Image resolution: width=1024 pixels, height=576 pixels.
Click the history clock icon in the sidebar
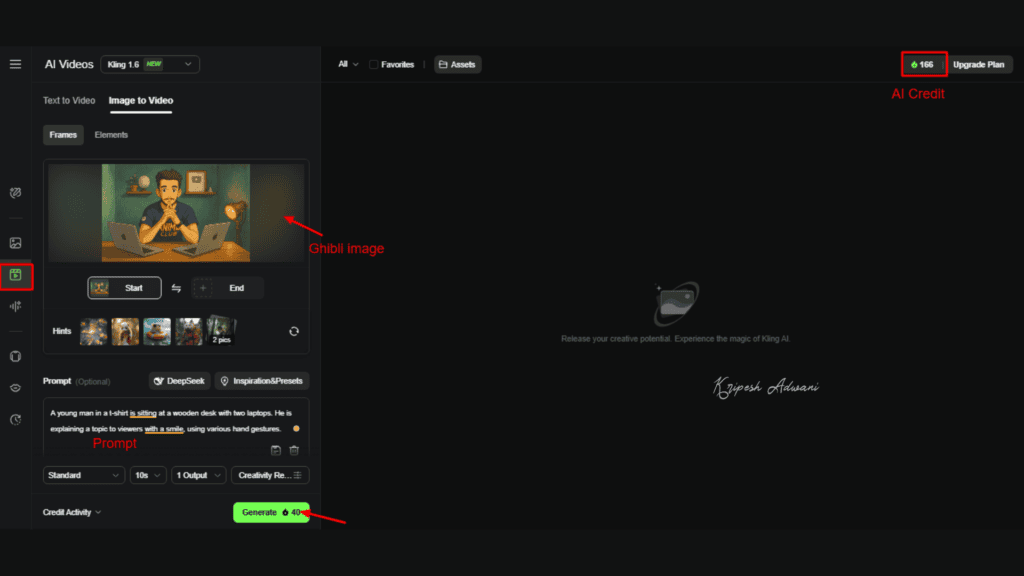[x=15, y=418]
